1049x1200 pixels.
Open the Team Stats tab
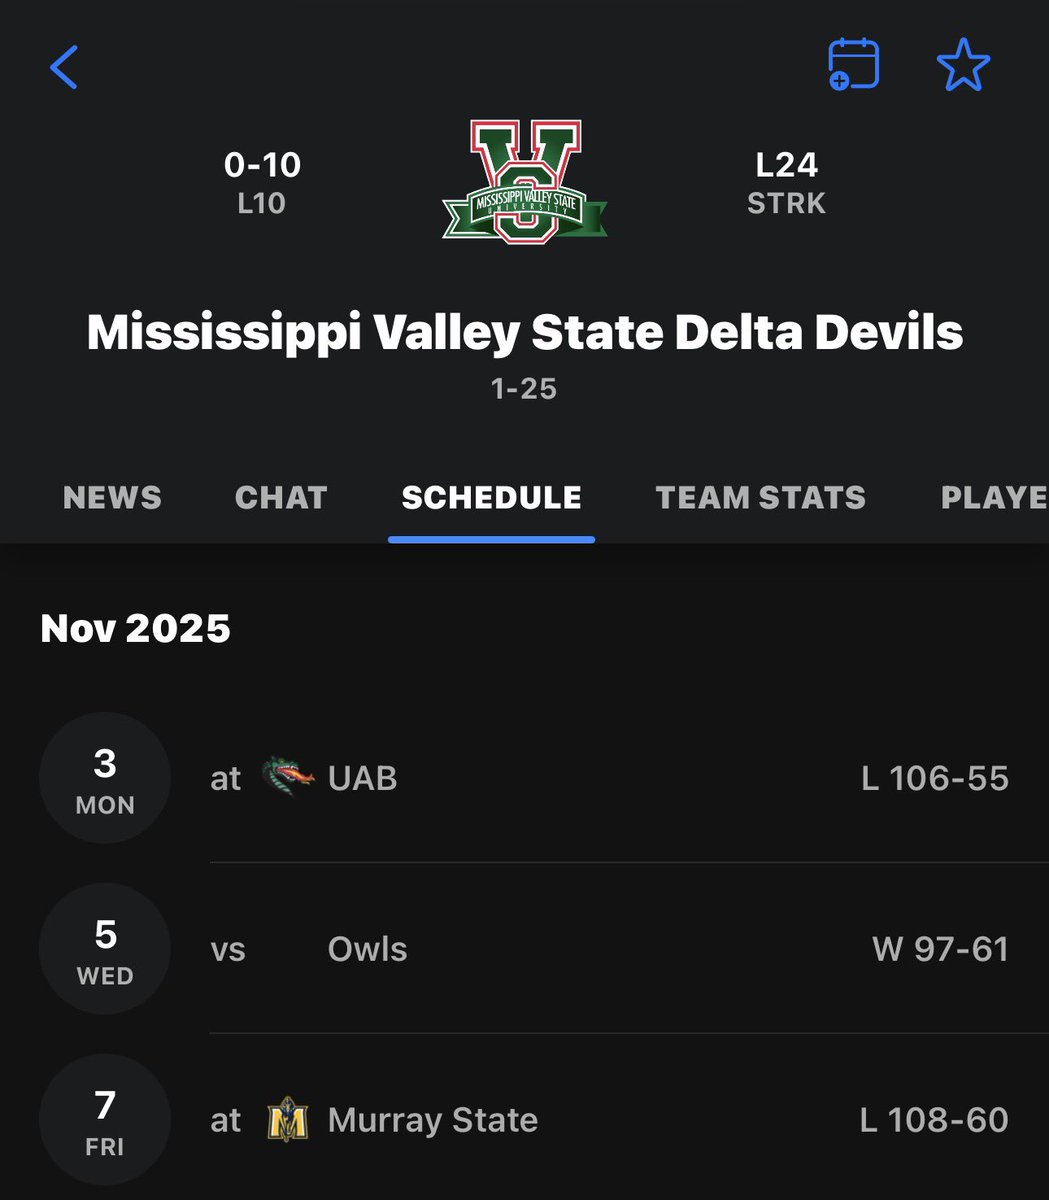(760, 498)
